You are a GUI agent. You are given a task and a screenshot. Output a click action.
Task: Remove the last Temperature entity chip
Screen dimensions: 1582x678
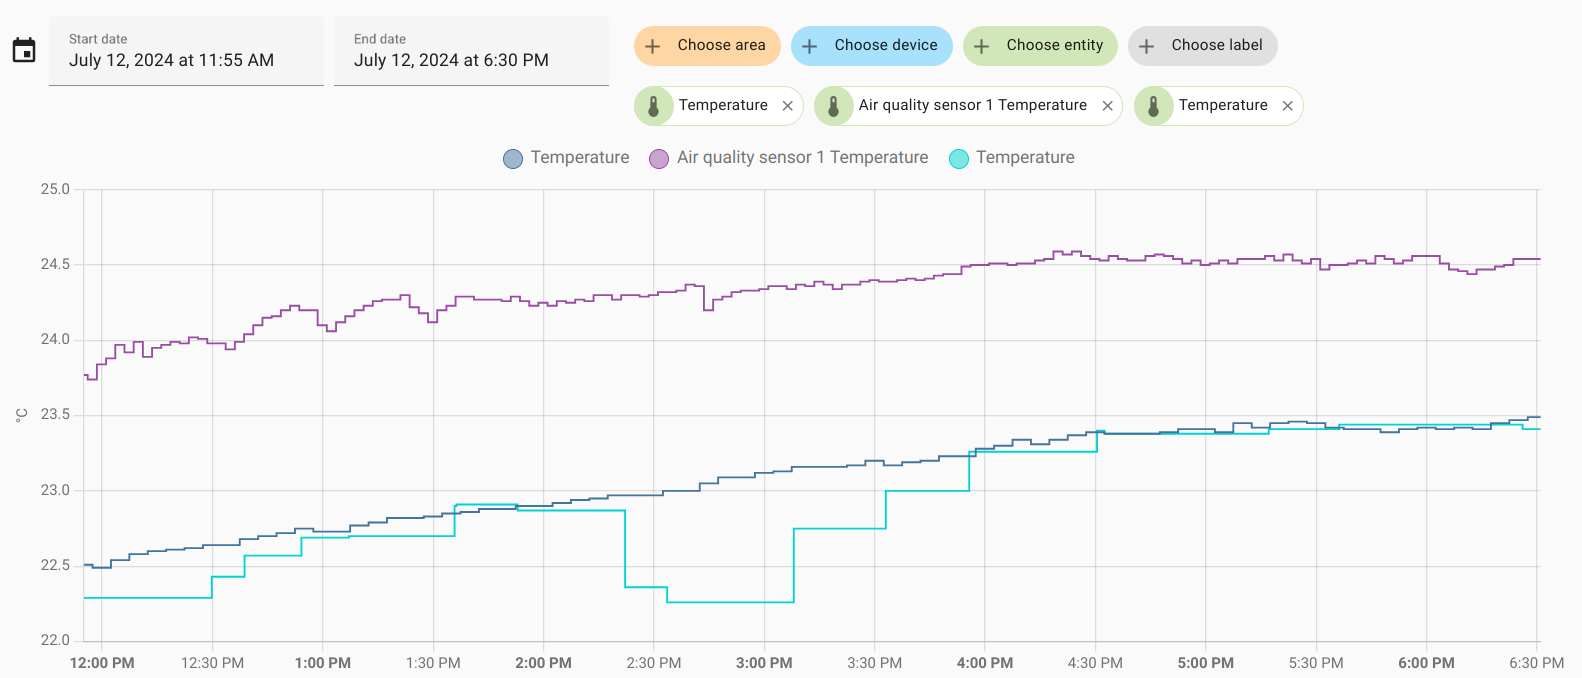pos(1287,106)
